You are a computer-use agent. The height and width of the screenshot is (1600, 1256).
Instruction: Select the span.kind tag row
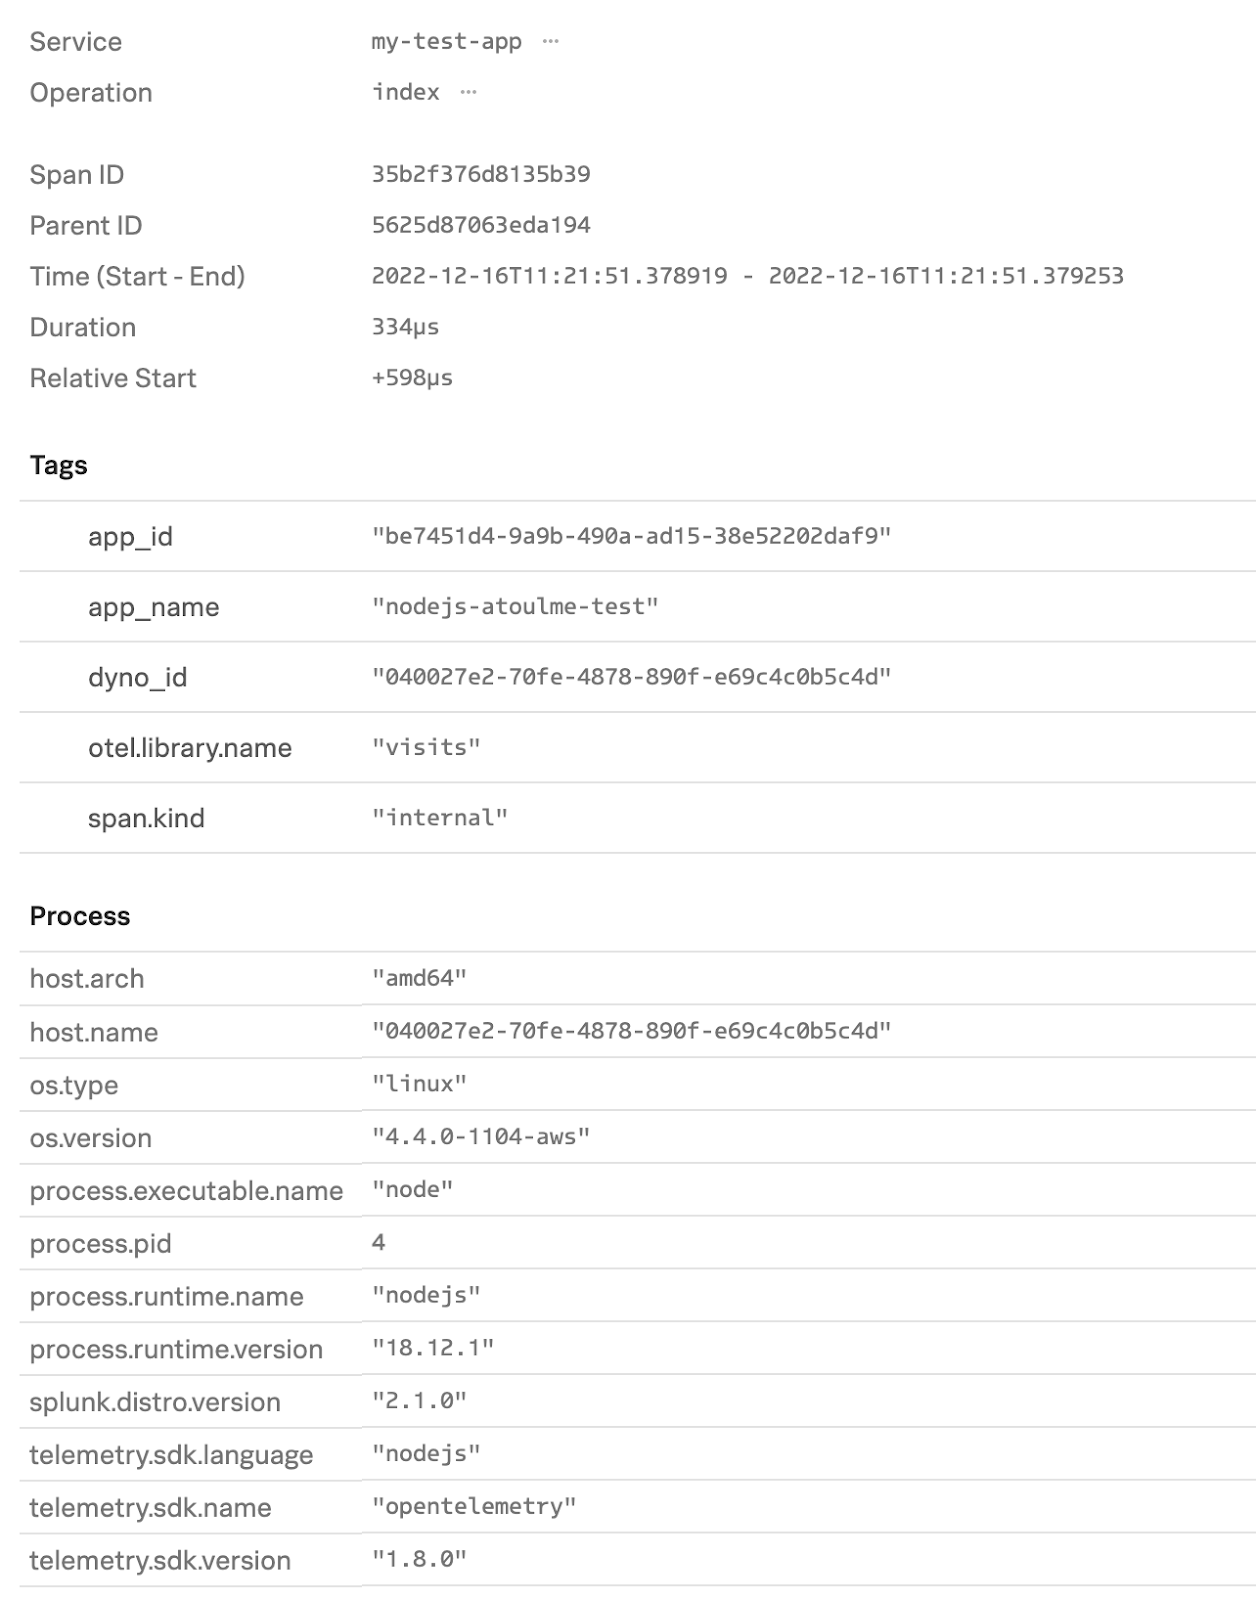pyautogui.click(x=146, y=818)
